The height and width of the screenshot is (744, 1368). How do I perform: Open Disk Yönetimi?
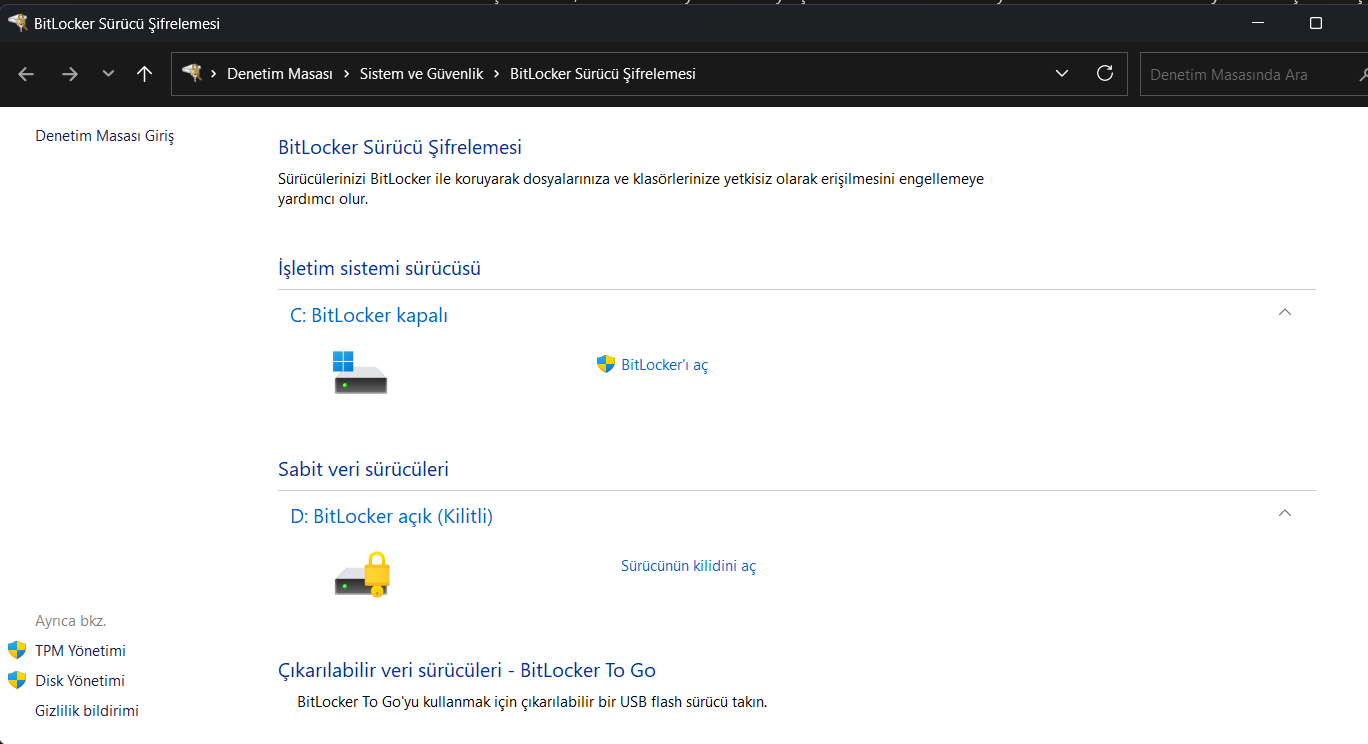[80, 681]
